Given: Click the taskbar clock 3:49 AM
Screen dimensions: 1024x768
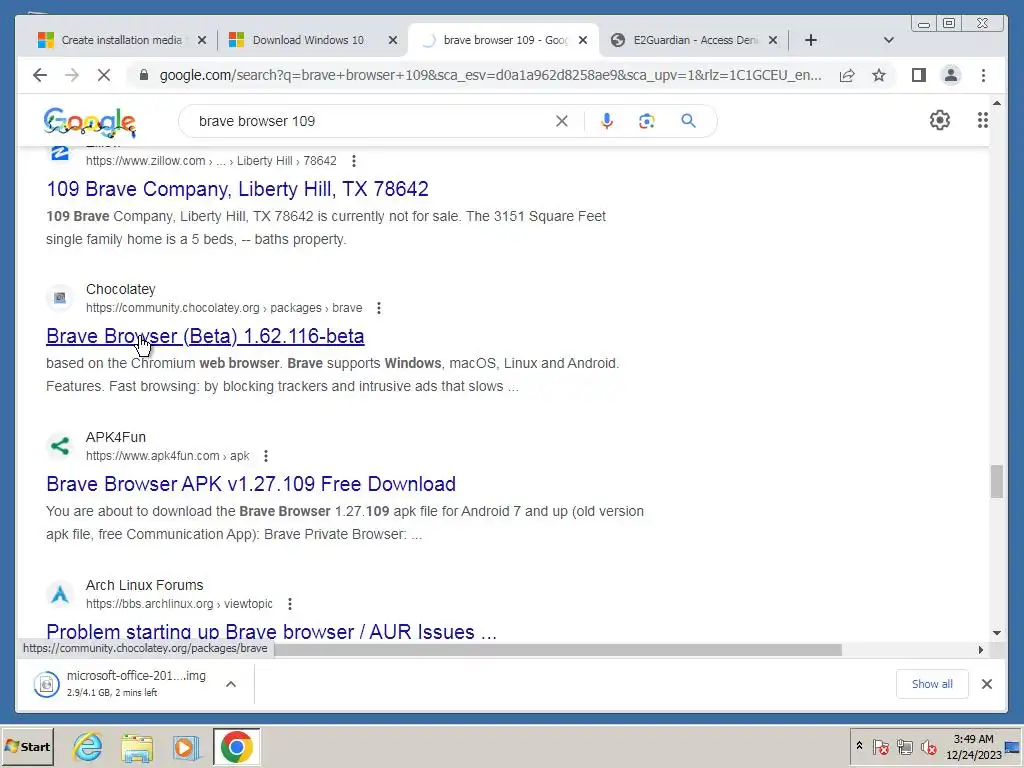Looking at the screenshot, I should pos(973,746).
